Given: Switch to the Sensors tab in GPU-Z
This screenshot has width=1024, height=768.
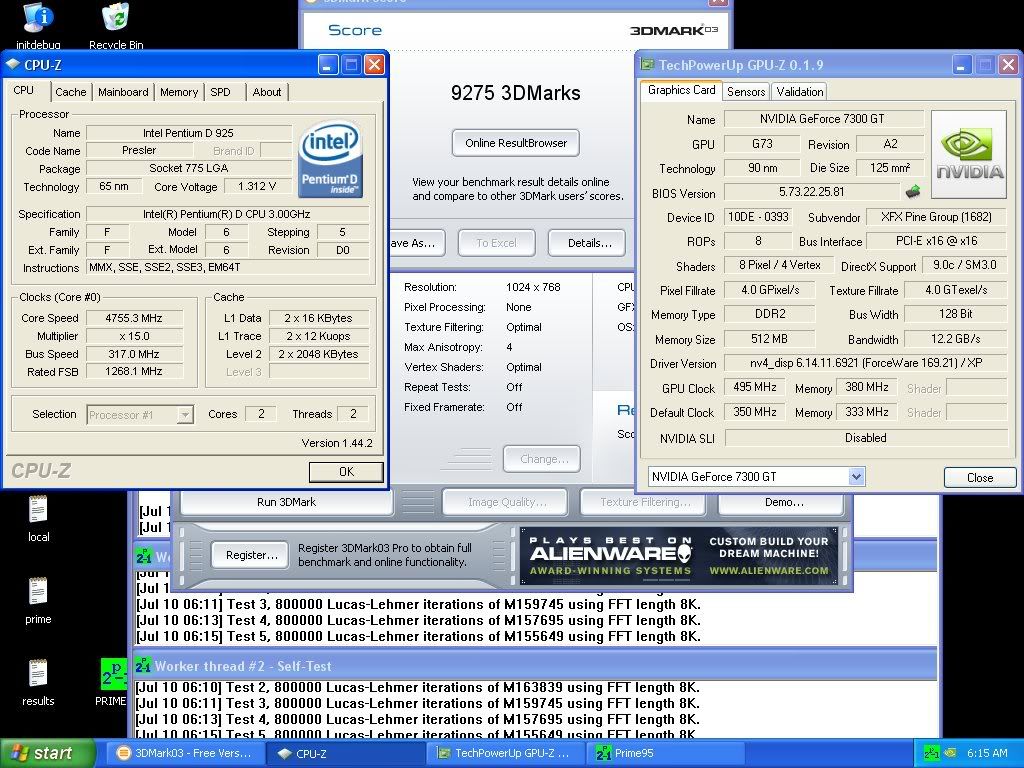Looking at the screenshot, I should click(746, 92).
